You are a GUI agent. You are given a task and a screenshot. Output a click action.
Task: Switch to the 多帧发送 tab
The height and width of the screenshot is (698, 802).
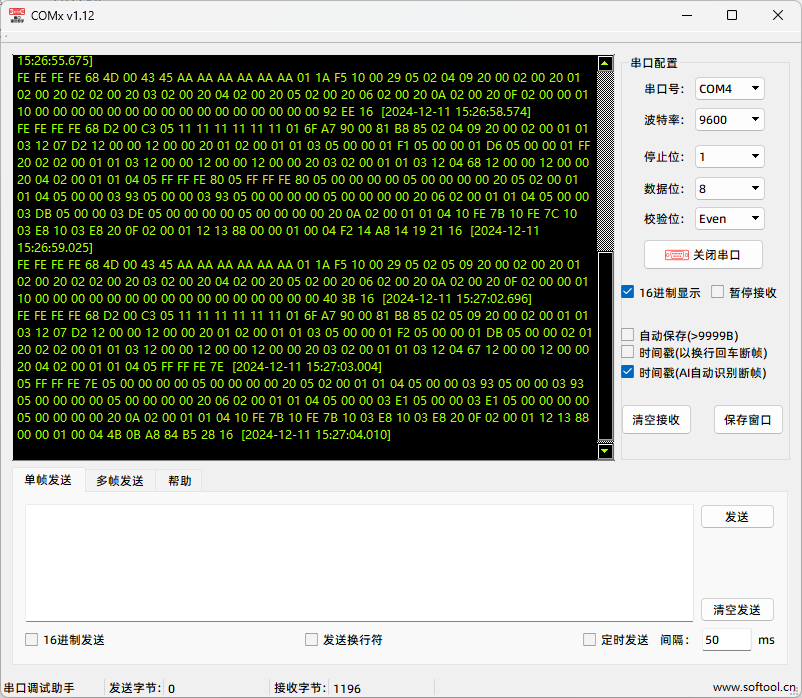[120, 481]
